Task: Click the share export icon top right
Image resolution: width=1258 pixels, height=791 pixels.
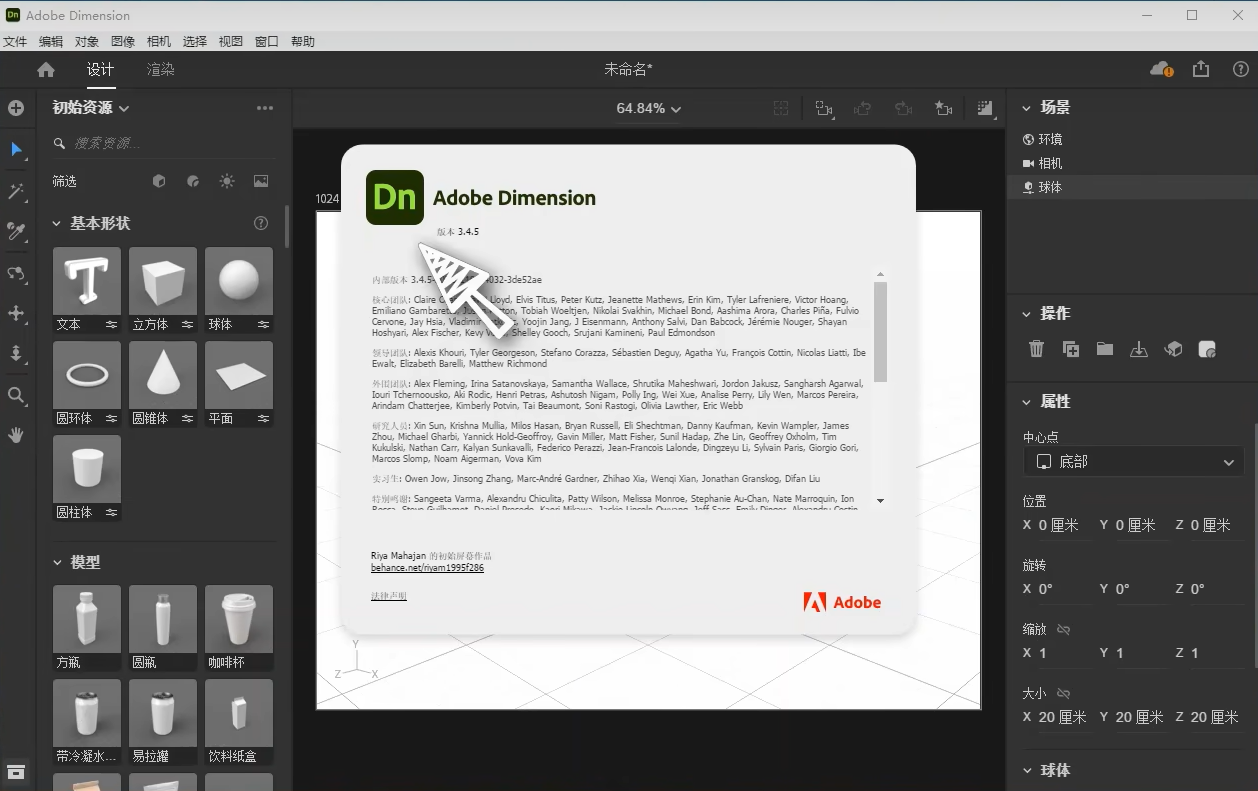Action: click(1201, 69)
